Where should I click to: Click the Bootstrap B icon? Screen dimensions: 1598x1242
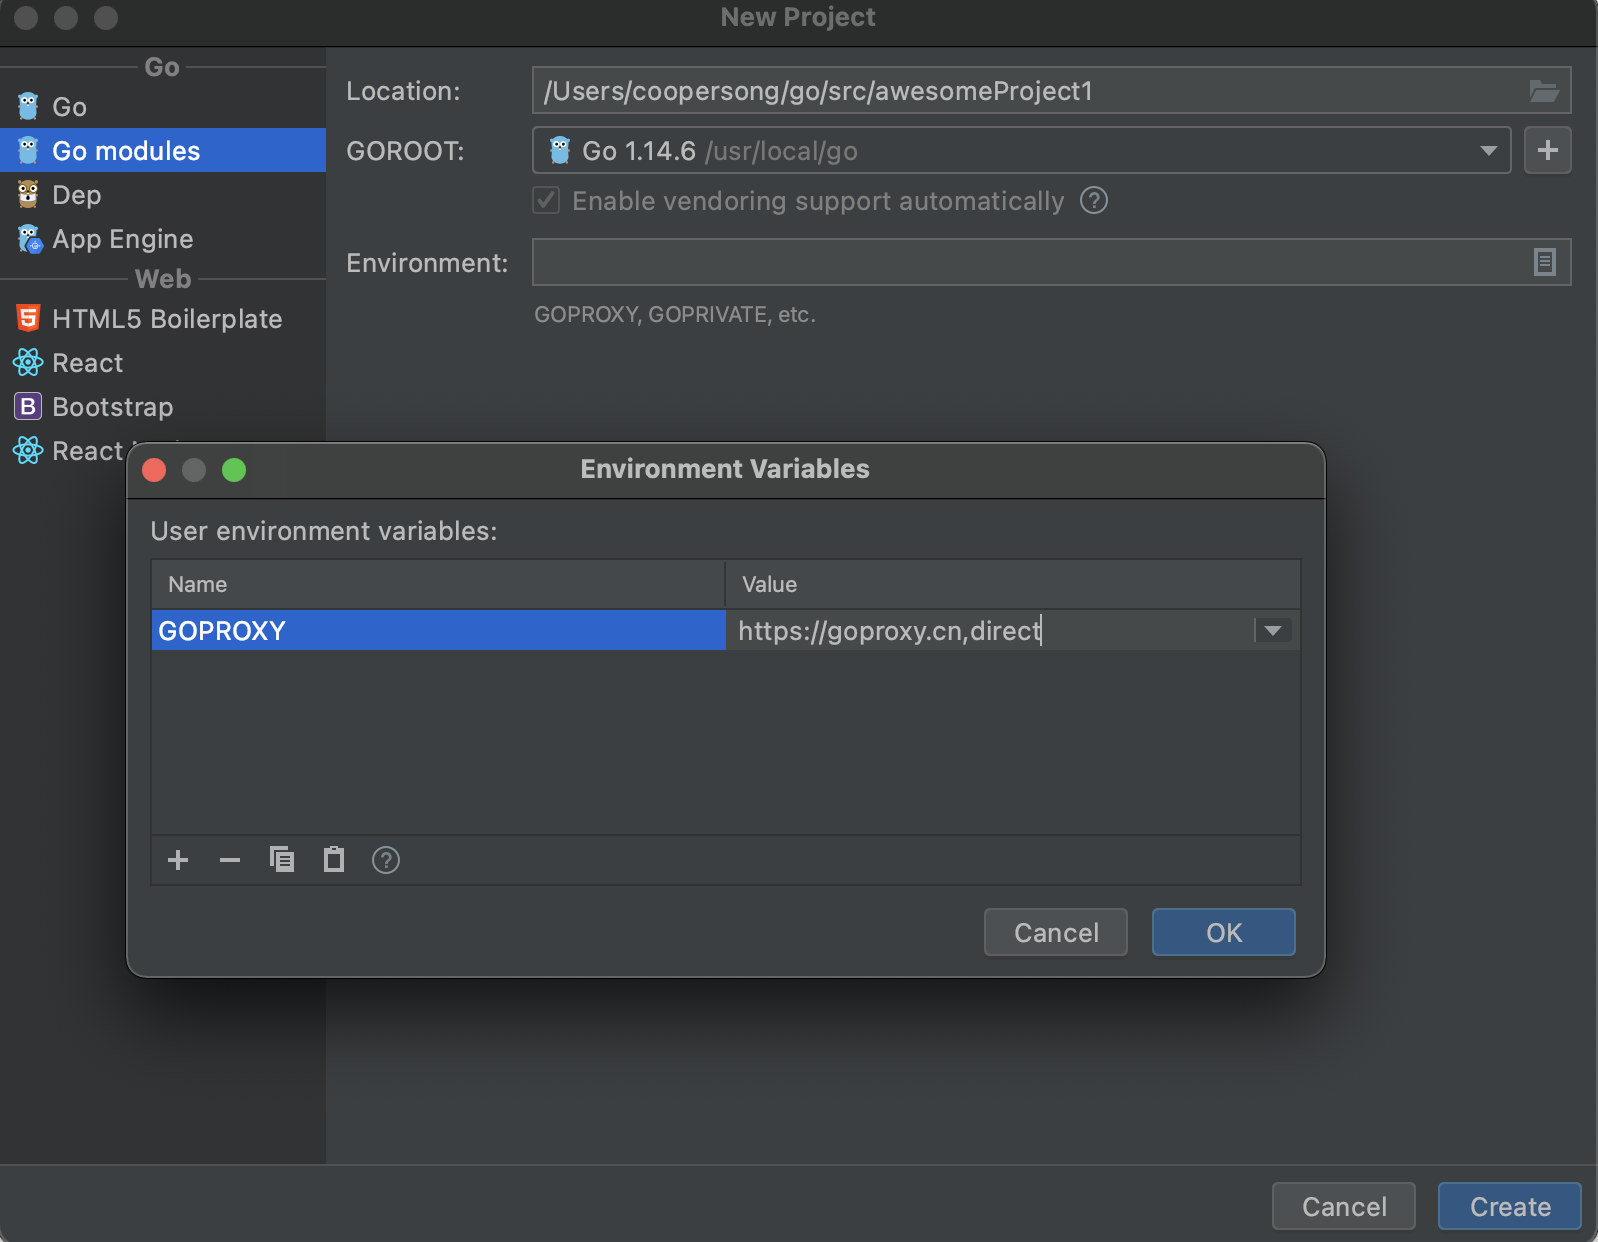28,406
